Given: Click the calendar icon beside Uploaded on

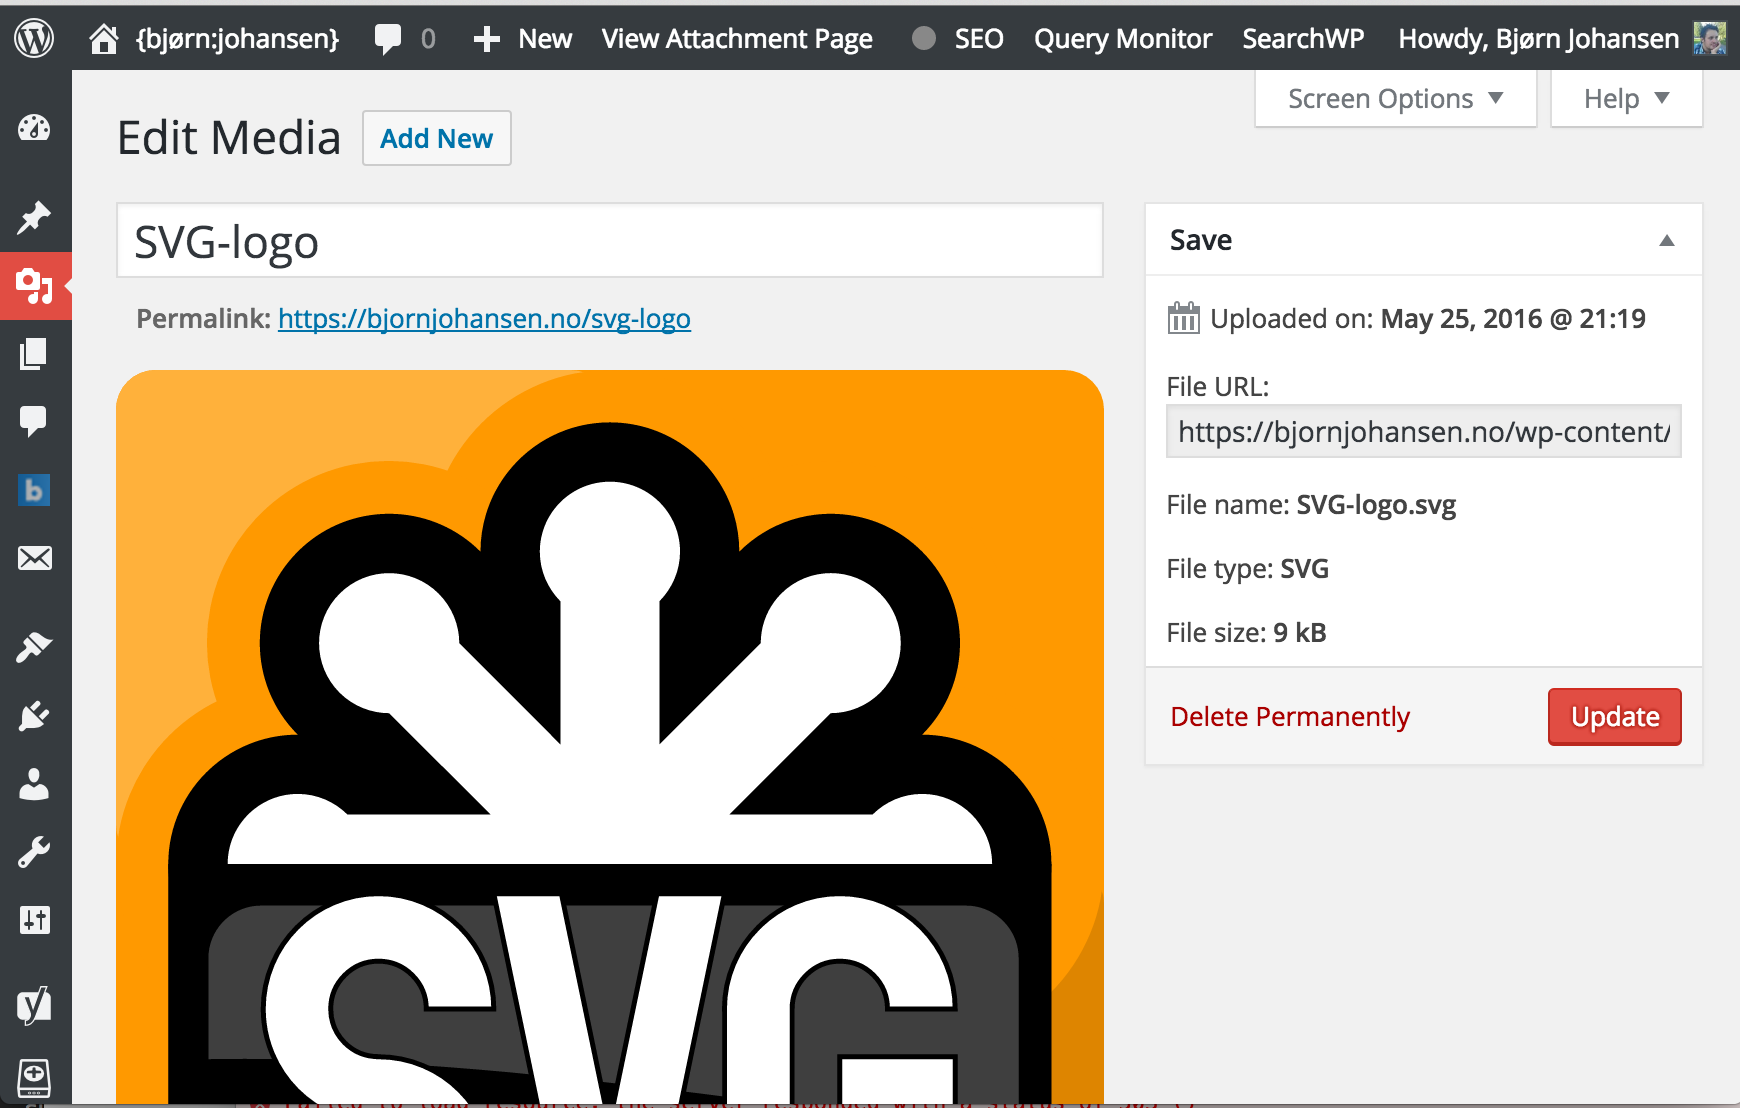Looking at the screenshot, I should click(1183, 318).
